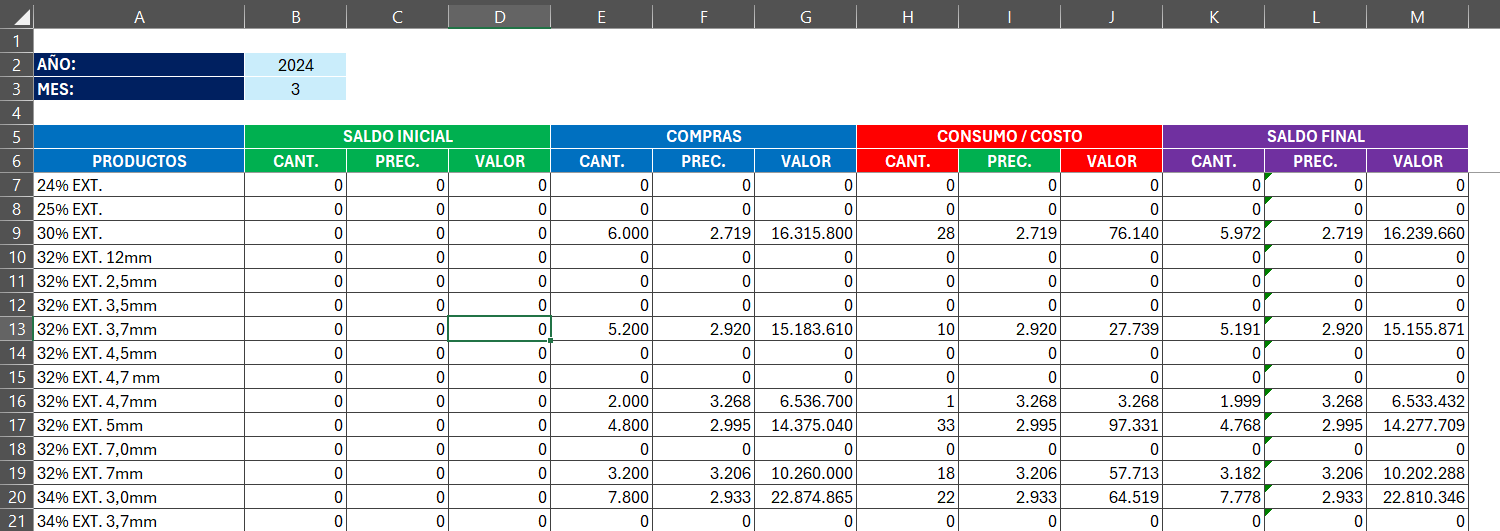Select product cell 30% EXT.
Viewport: 1500px width, 531px height.
139,233
